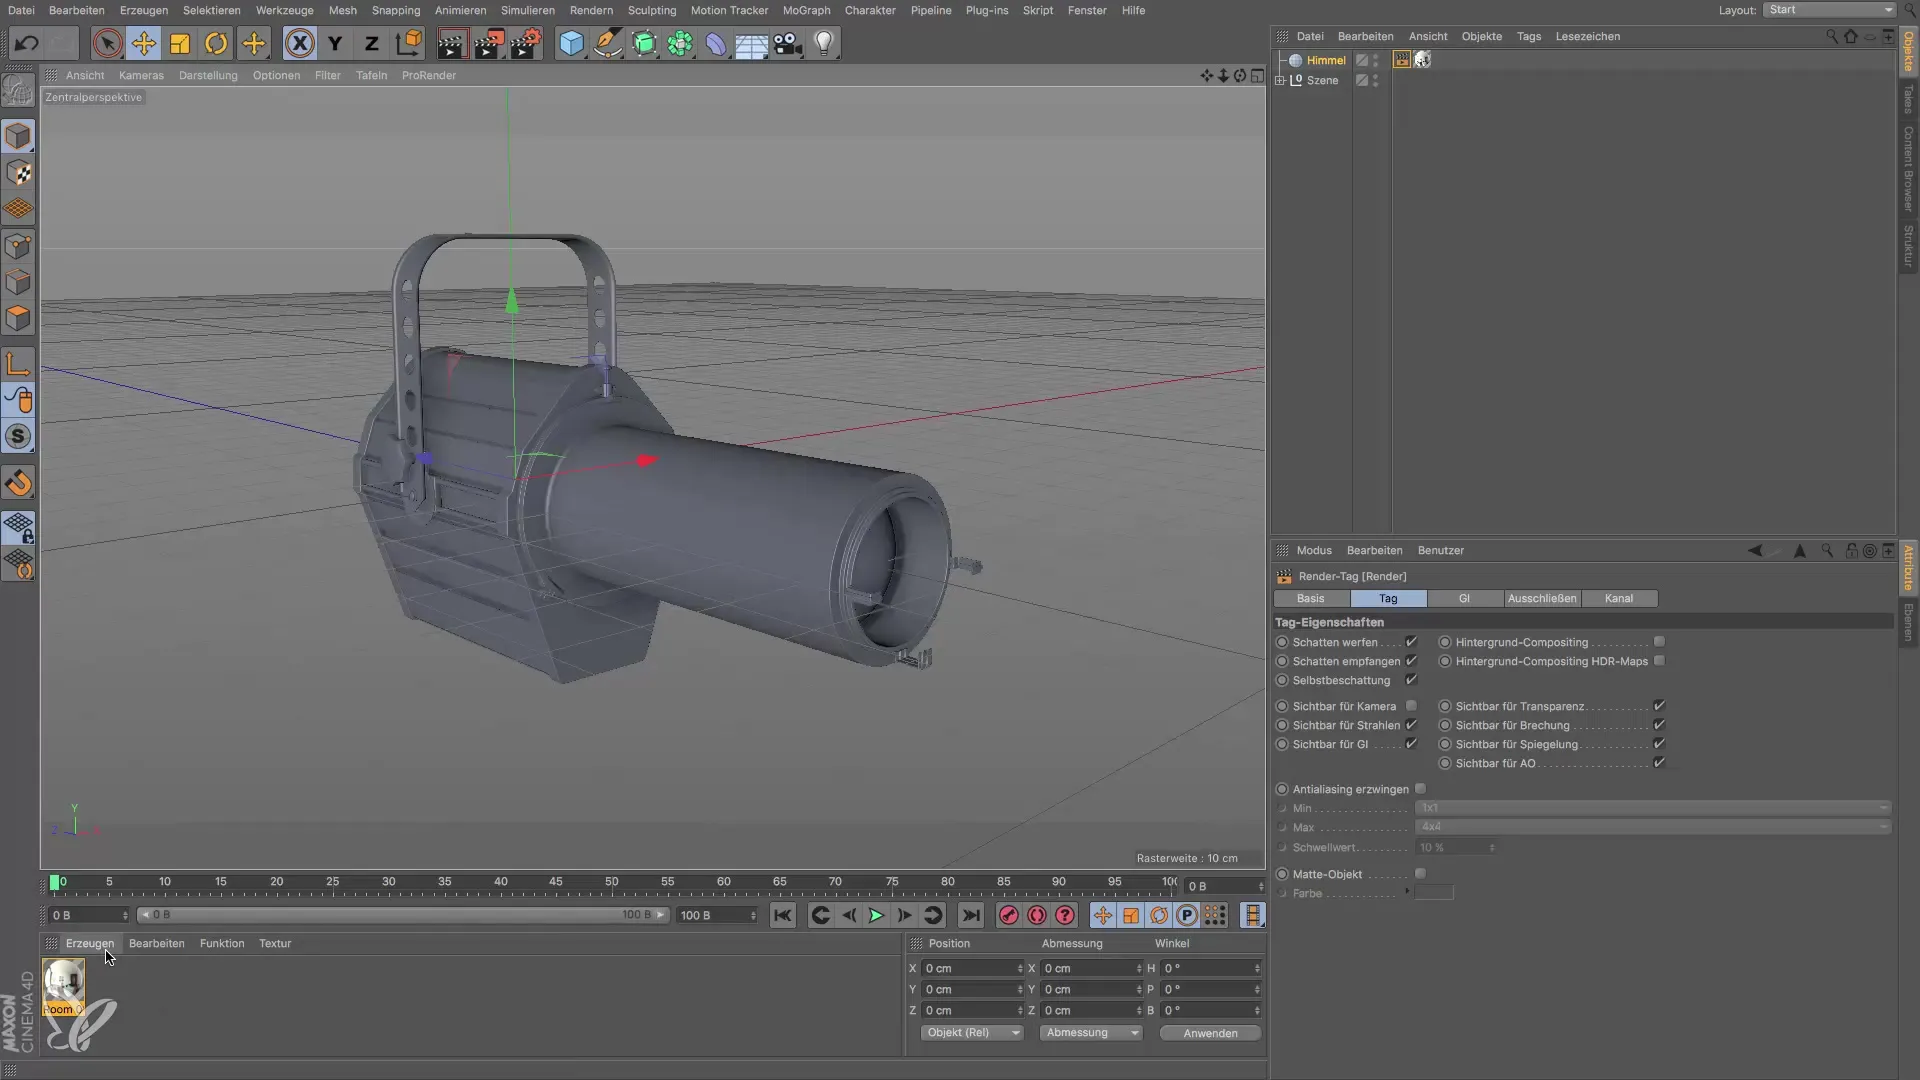
Task: Switch to Model mode
Action: pos(18,136)
